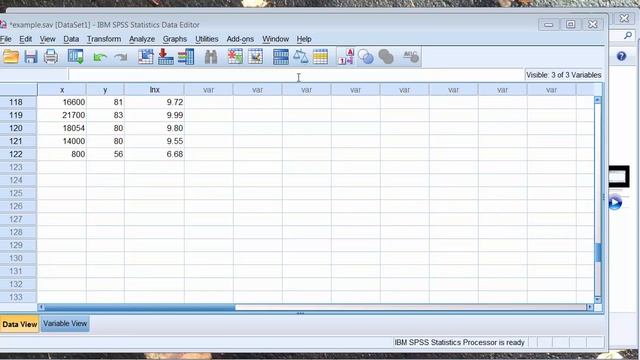
Task: Click the Go to case icon
Action: [x=146, y=57]
